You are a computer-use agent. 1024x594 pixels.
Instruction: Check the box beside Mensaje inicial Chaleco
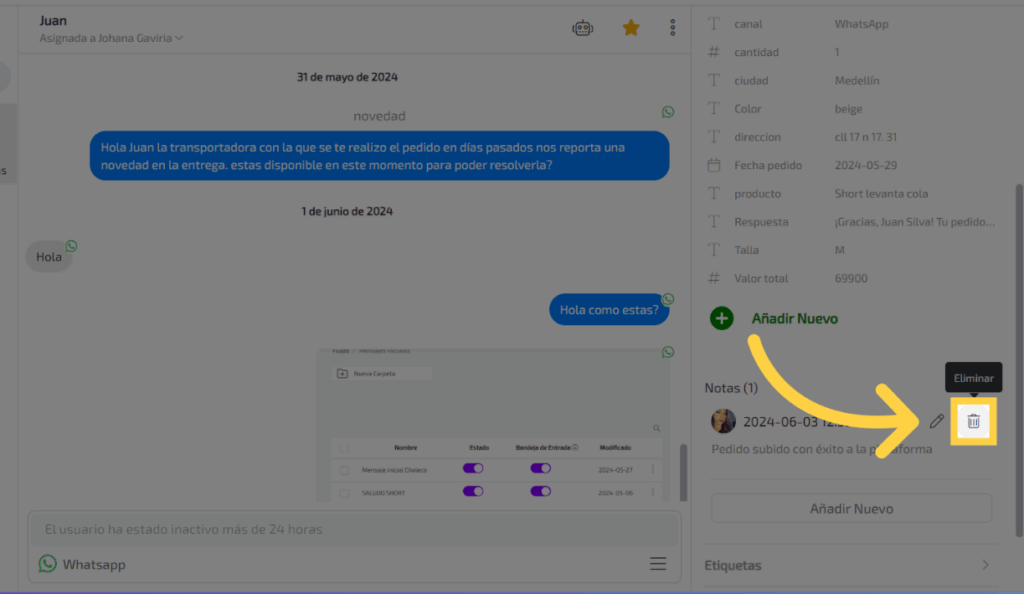click(x=344, y=469)
